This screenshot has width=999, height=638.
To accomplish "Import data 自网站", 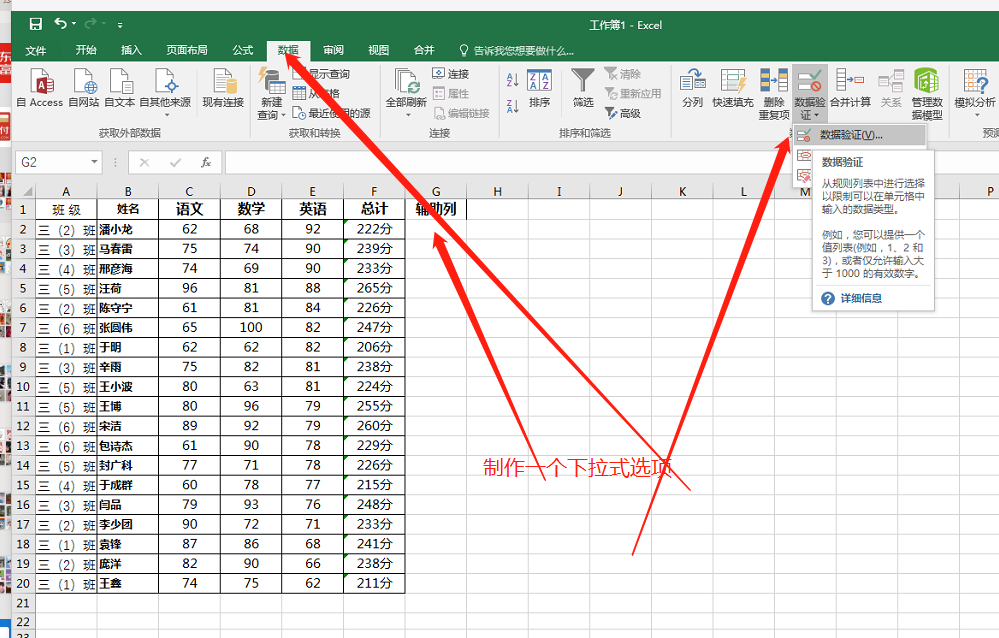I will (x=83, y=88).
